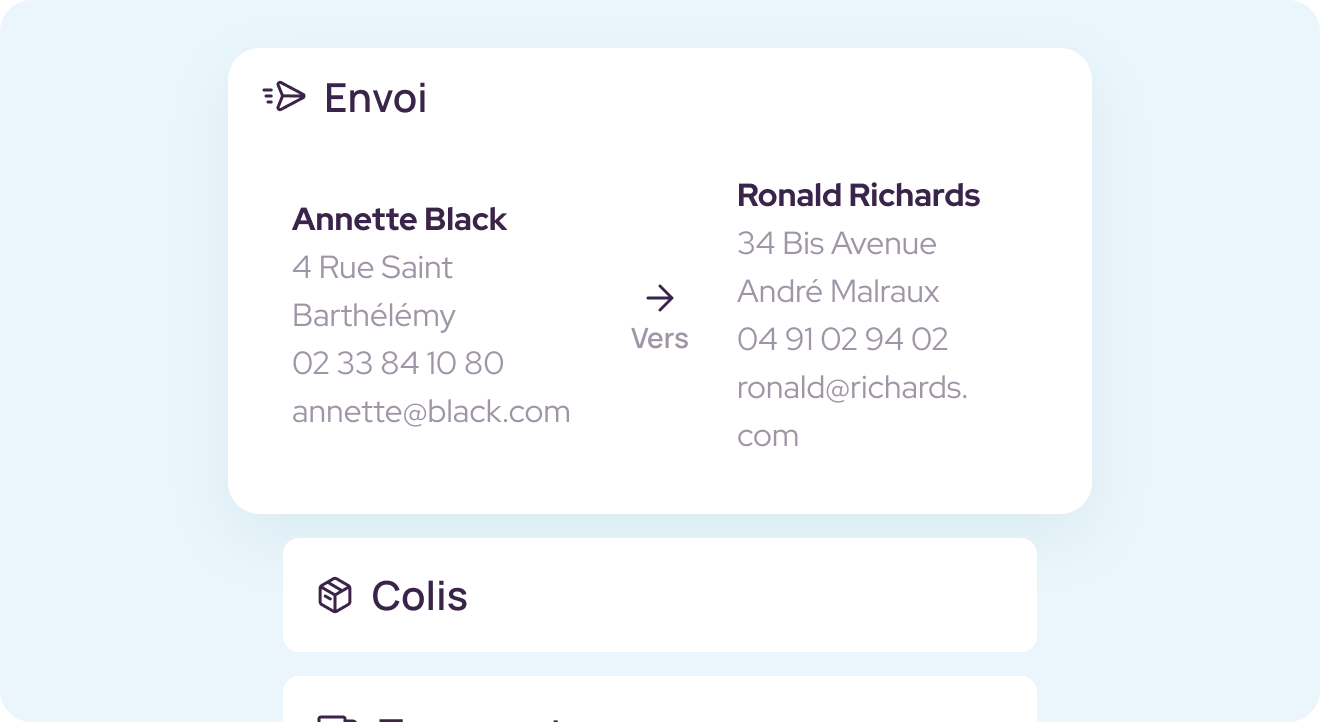Click the partially visible icon below Colis
1320x722 pixels.
[x=337, y=718]
